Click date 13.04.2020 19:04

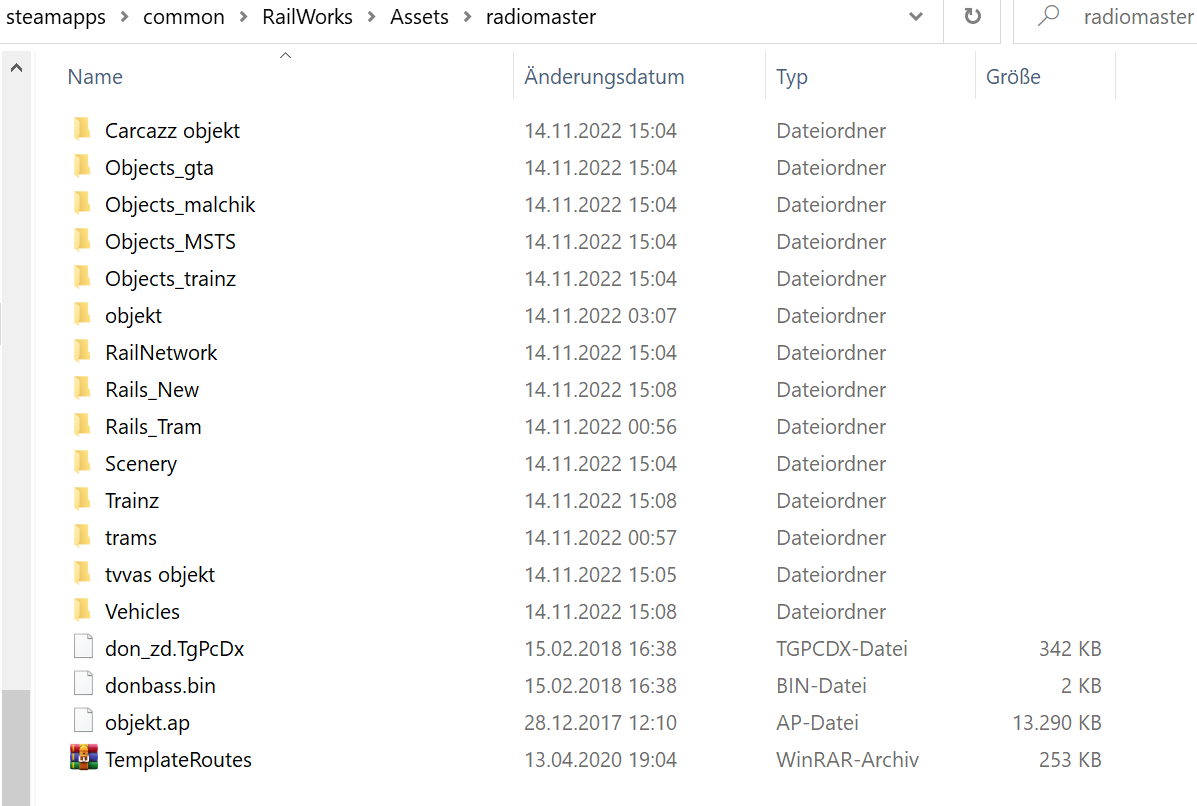(x=600, y=759)
